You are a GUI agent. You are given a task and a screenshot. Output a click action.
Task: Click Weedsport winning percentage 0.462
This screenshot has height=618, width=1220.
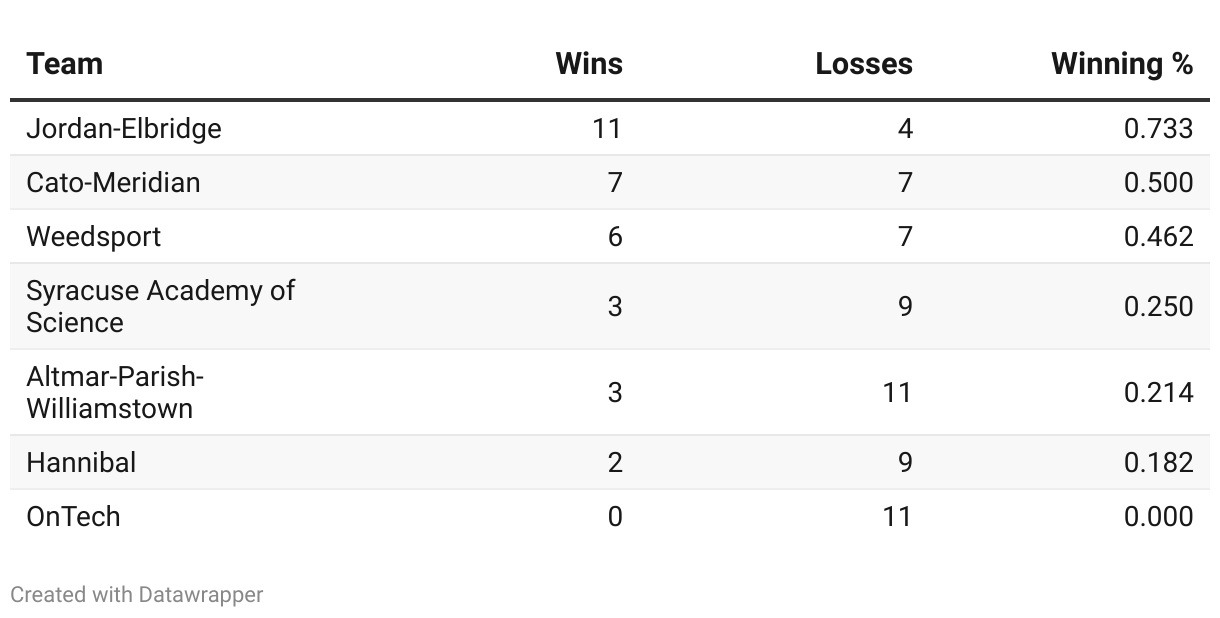[x=1158, y=237]
